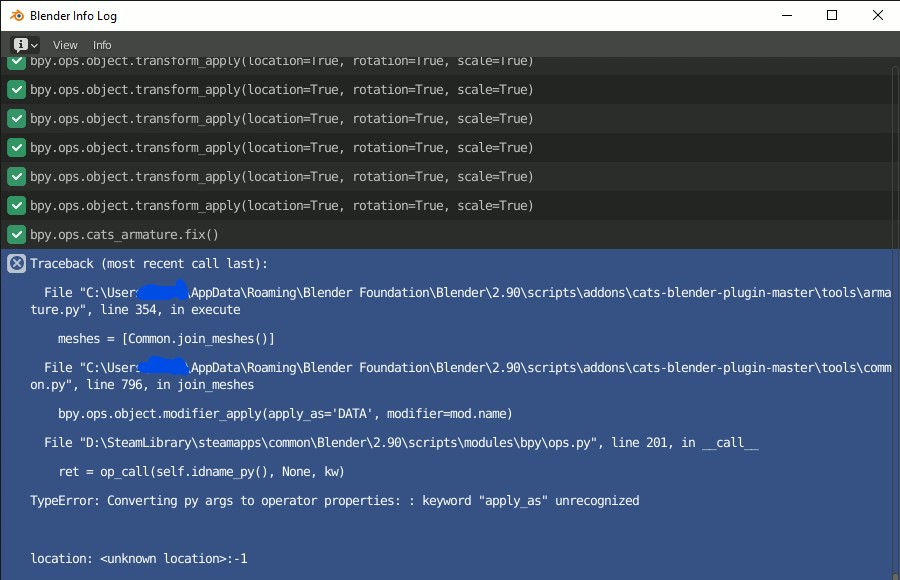Click green check icon beside bpy.ops.cats_armature.fix()

click(x=17, y=234)
